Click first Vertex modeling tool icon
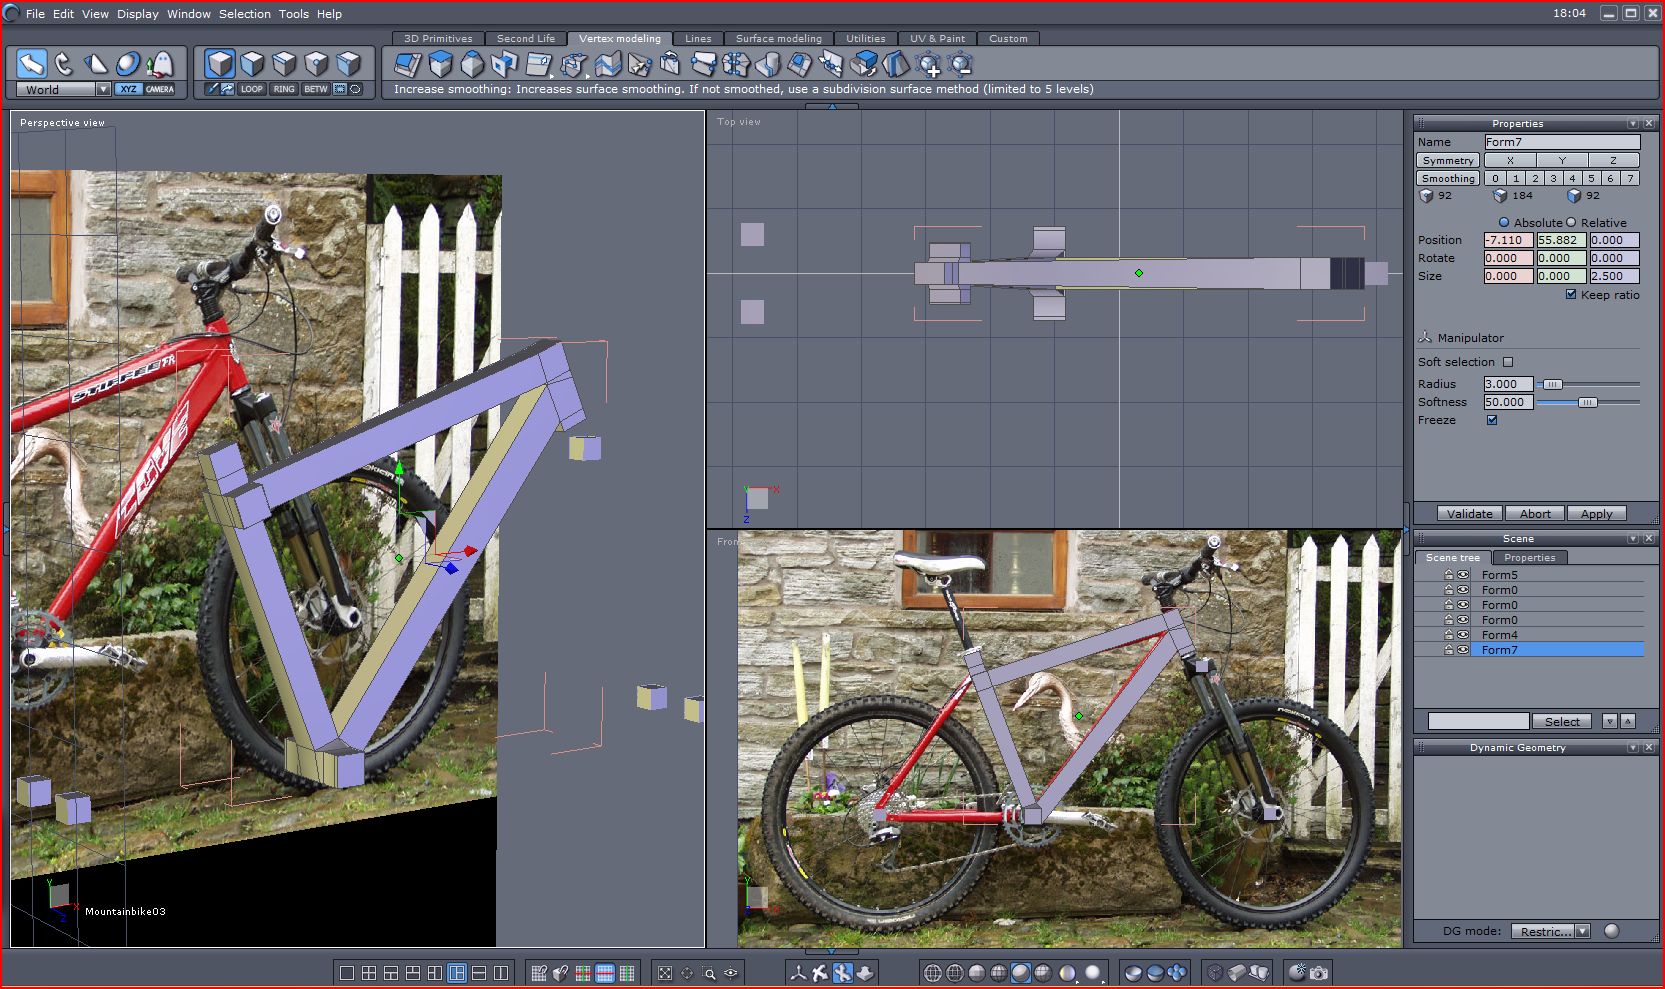1665x989 pixels. tap(408, 65)
